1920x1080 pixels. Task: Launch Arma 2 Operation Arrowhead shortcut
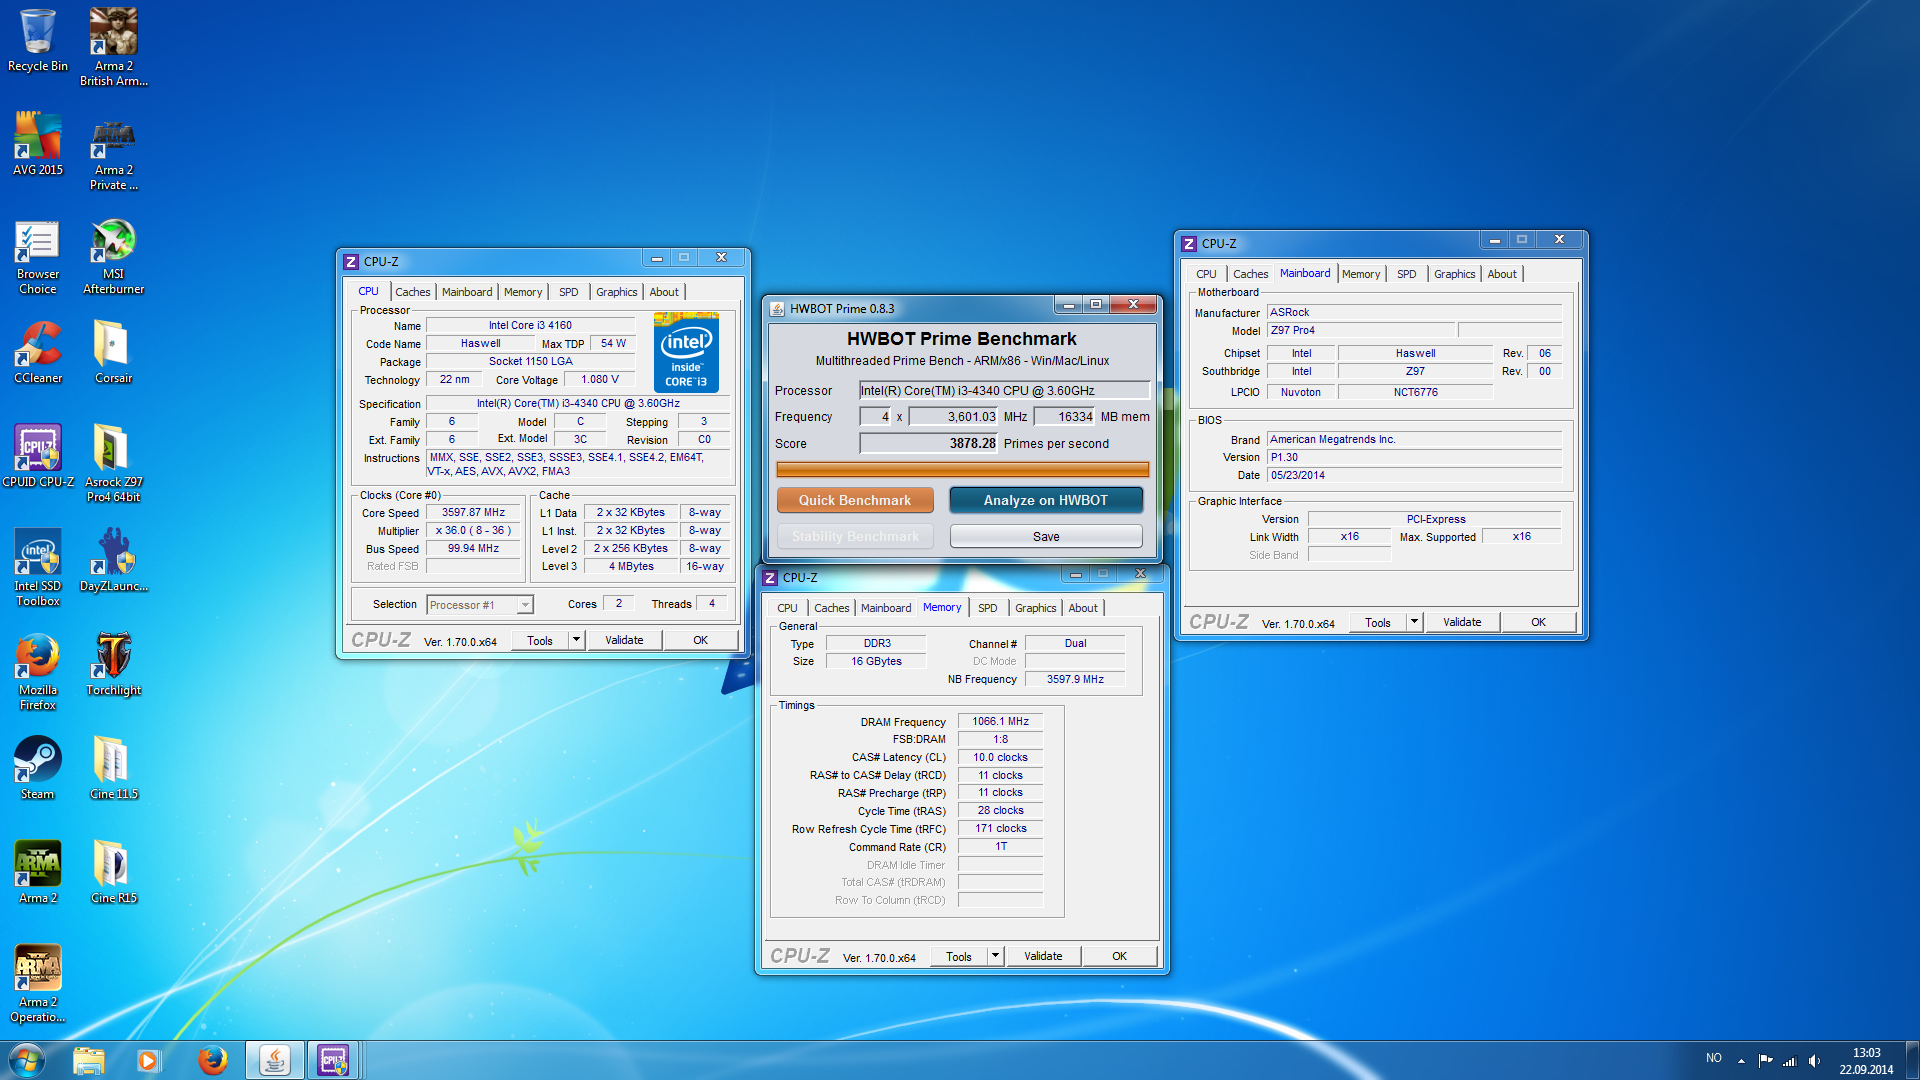[x=38, y=984]
